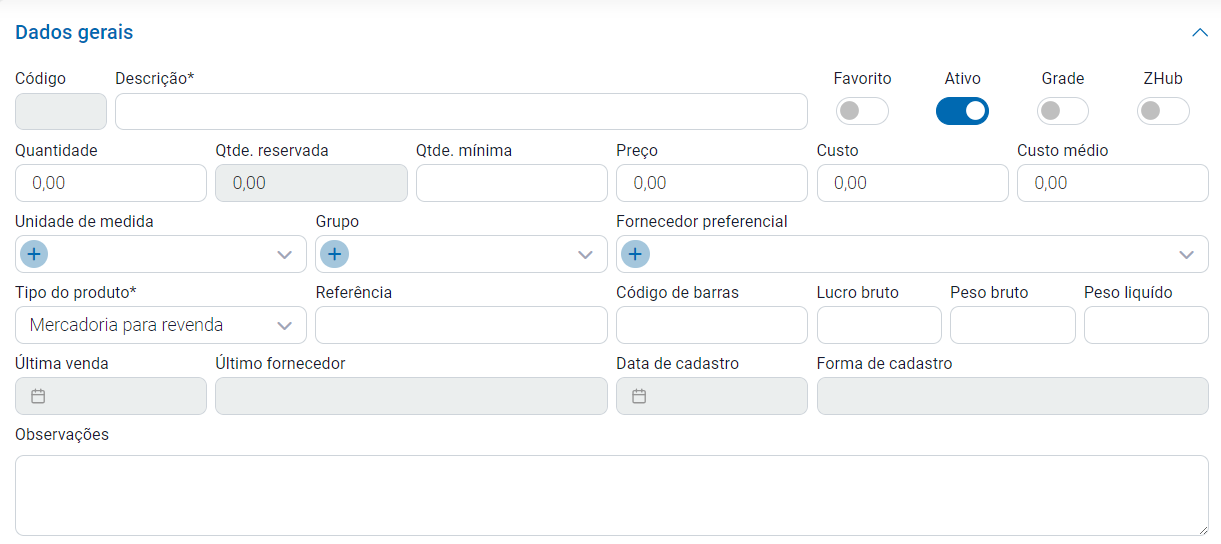The width and height of the screenshot is (1221, 544).
Task: Toggle the ZHub switch on
Action: [x=1162, y=111]
